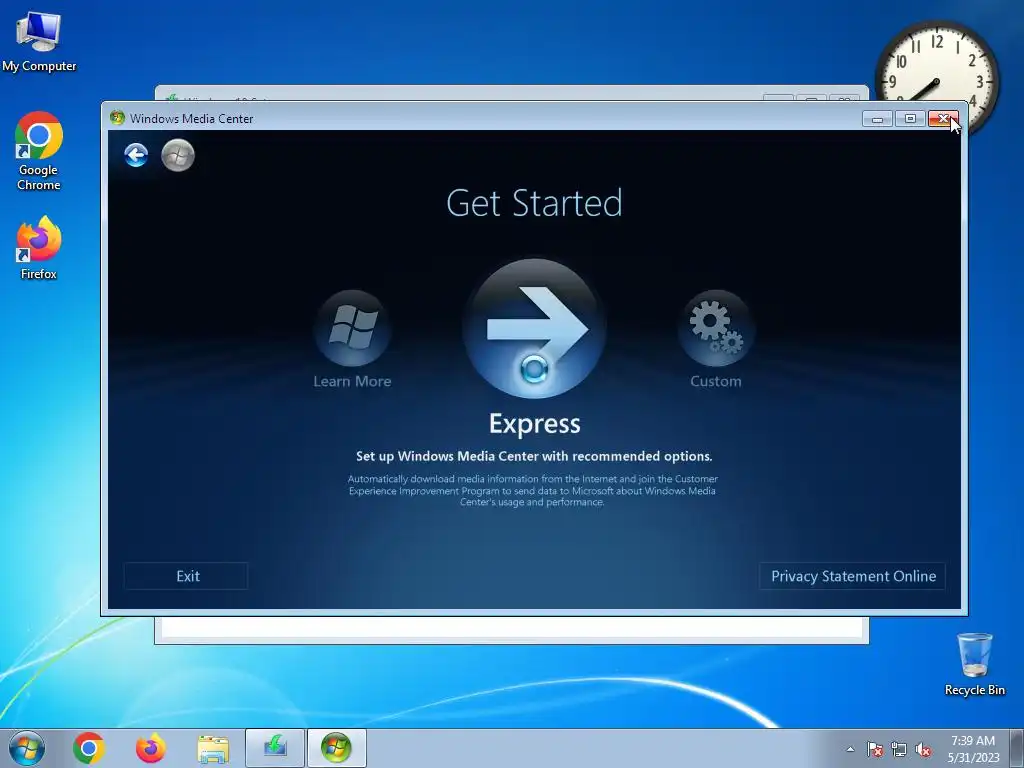Close the Windows Media Center window
The width and height of the screenshot is (1024, 768).
943,118
